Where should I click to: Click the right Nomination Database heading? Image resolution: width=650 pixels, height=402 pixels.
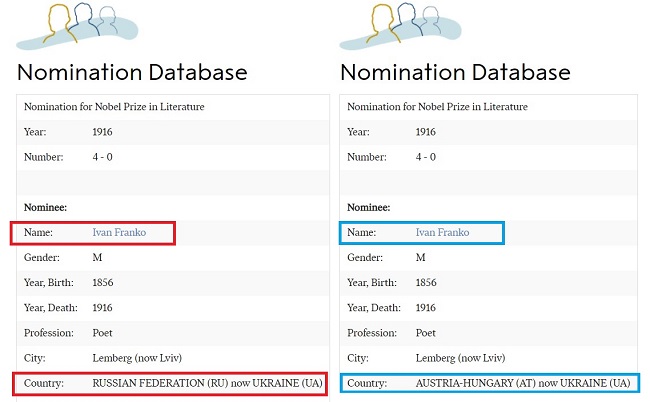[455, 73]
